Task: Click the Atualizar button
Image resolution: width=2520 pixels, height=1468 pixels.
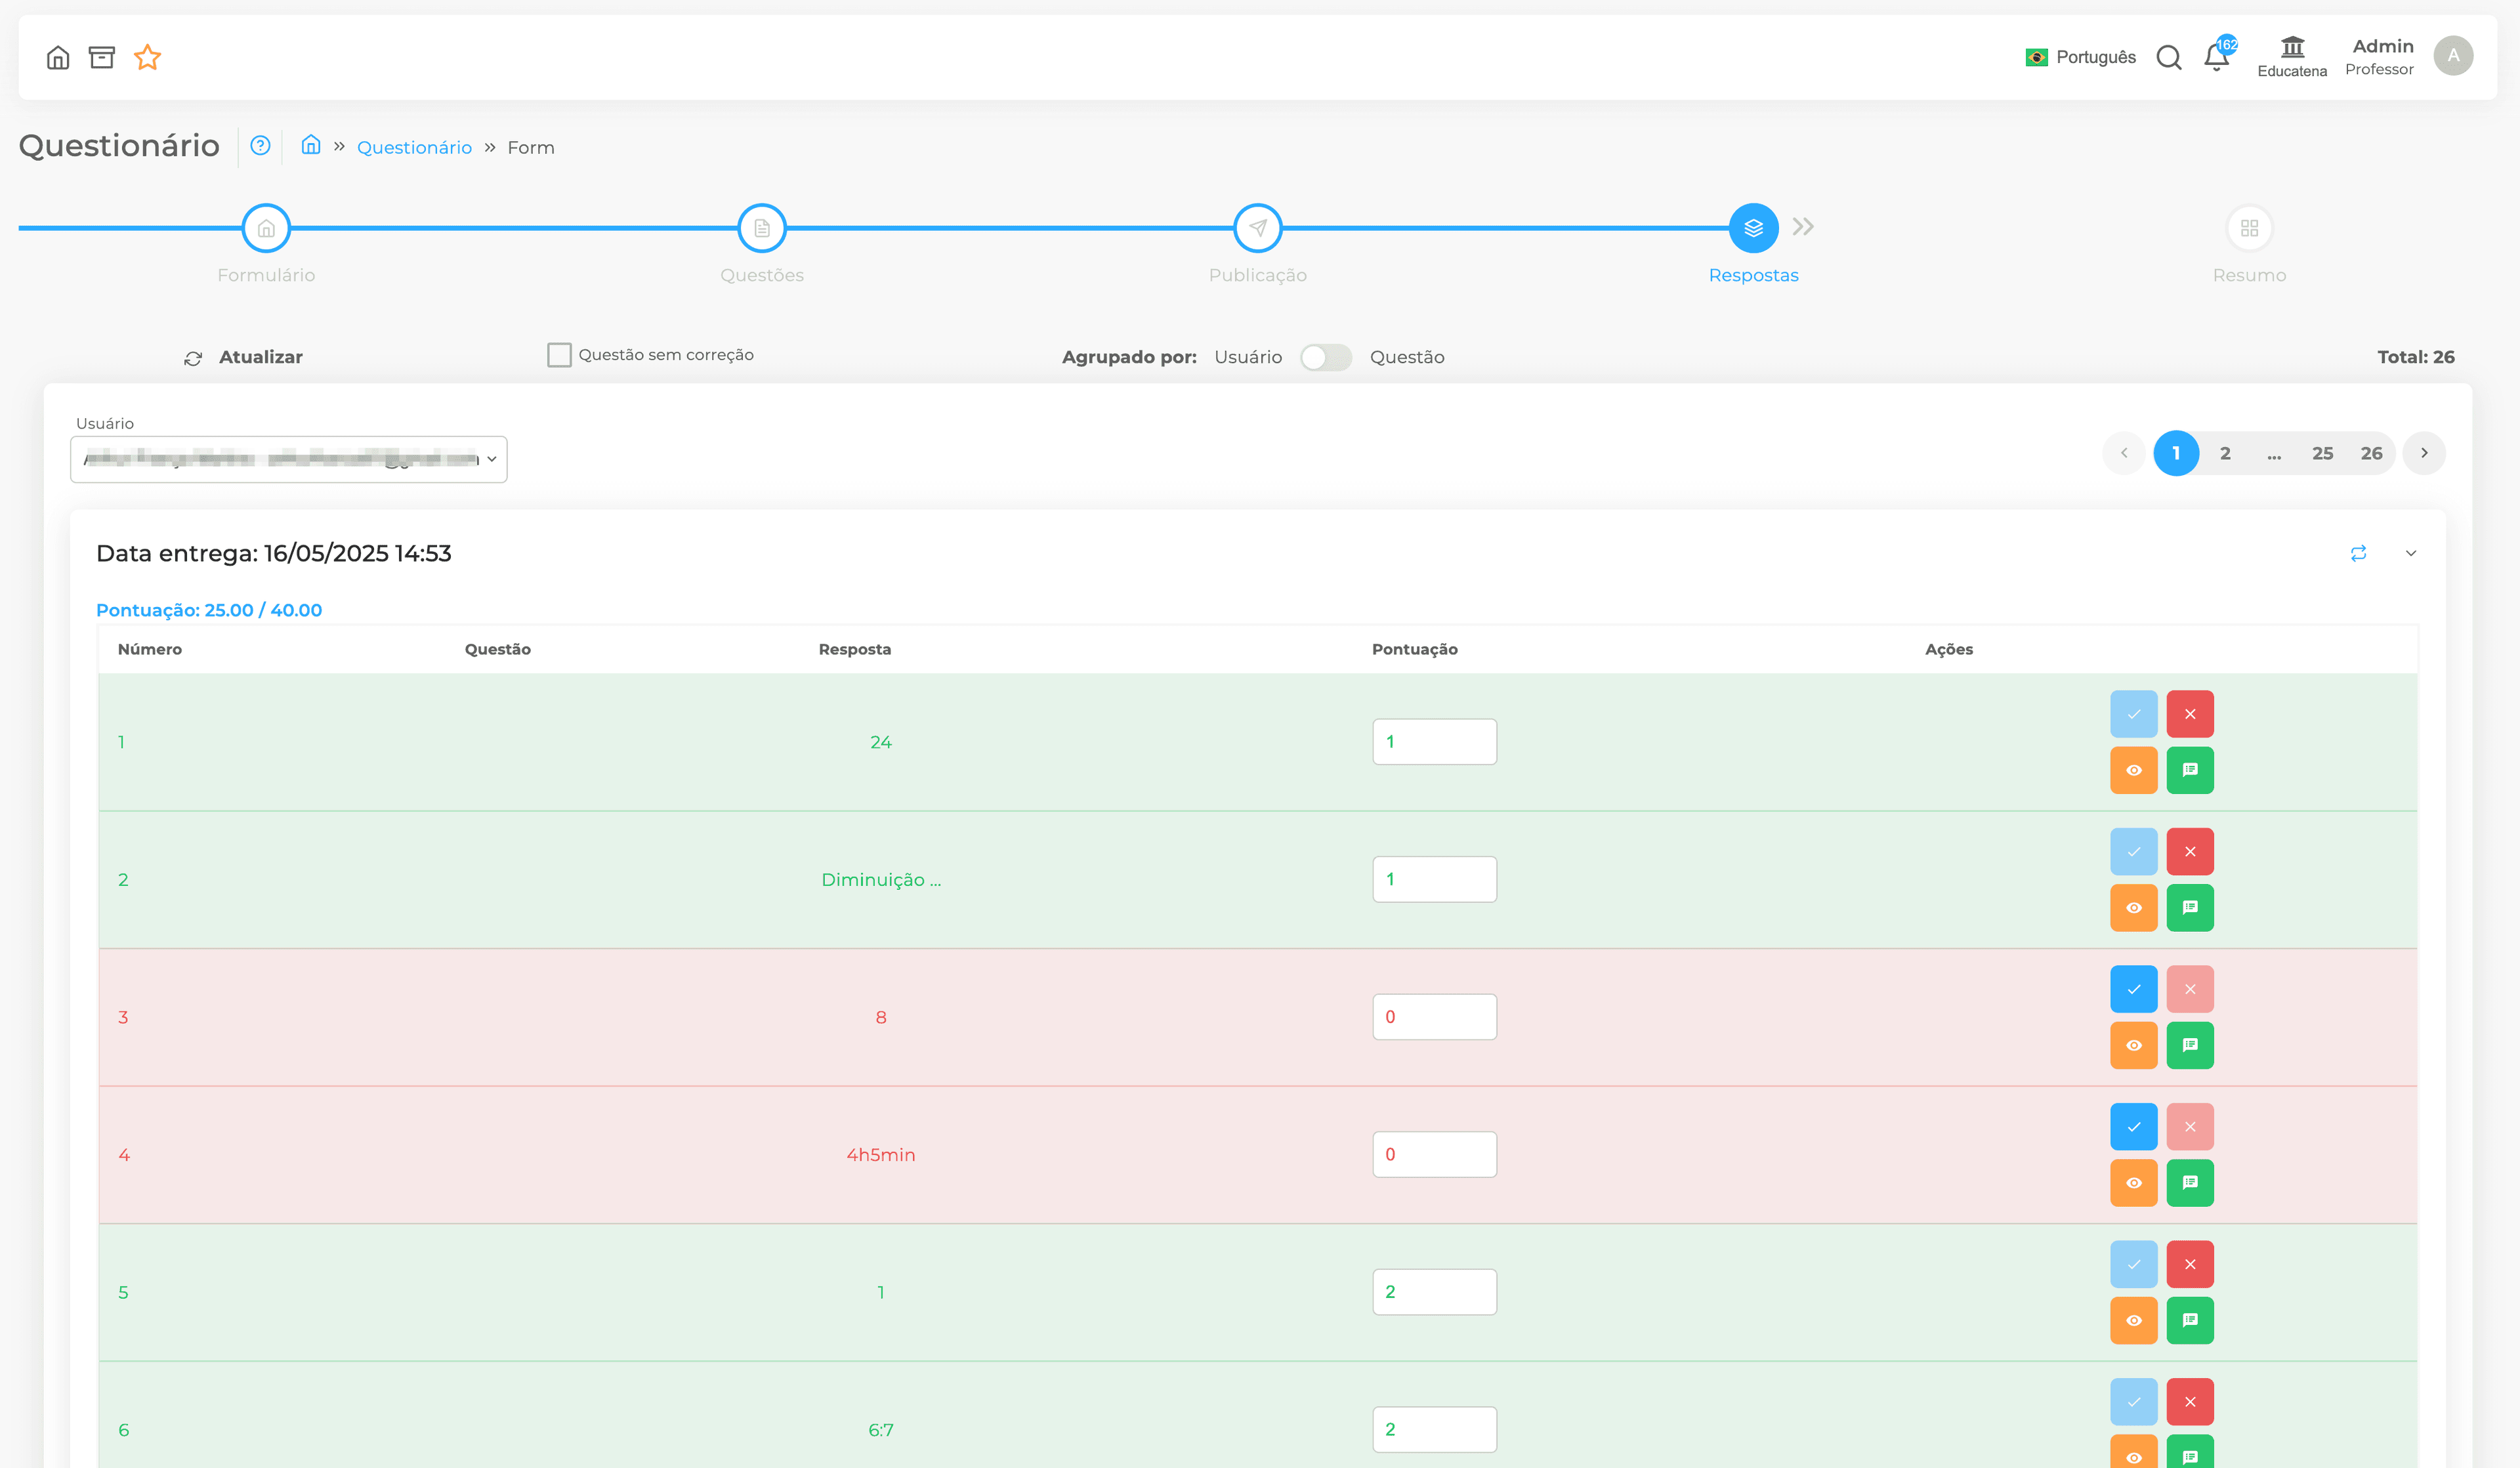Action: (243, 357)
